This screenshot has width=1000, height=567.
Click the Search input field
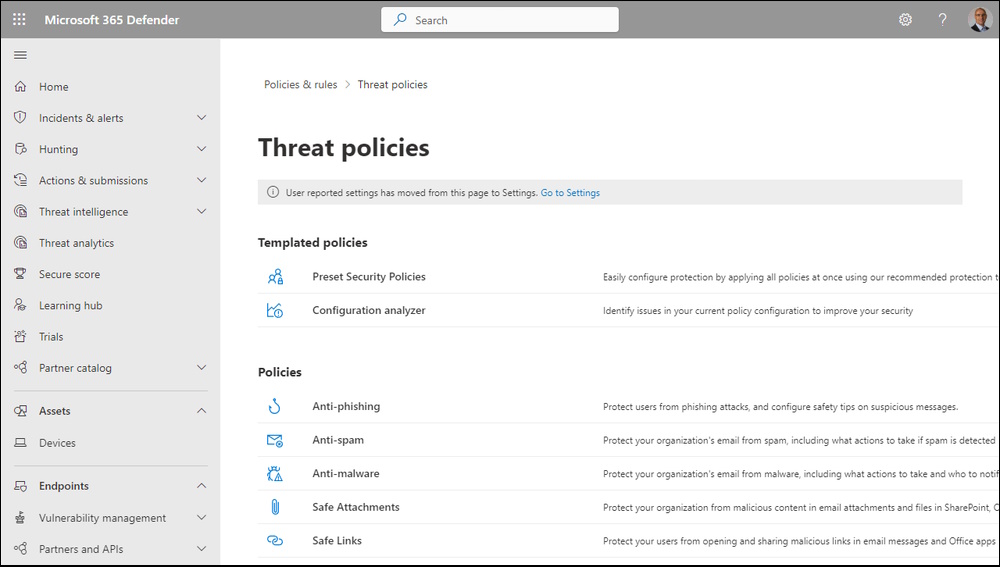coord(500,20)
